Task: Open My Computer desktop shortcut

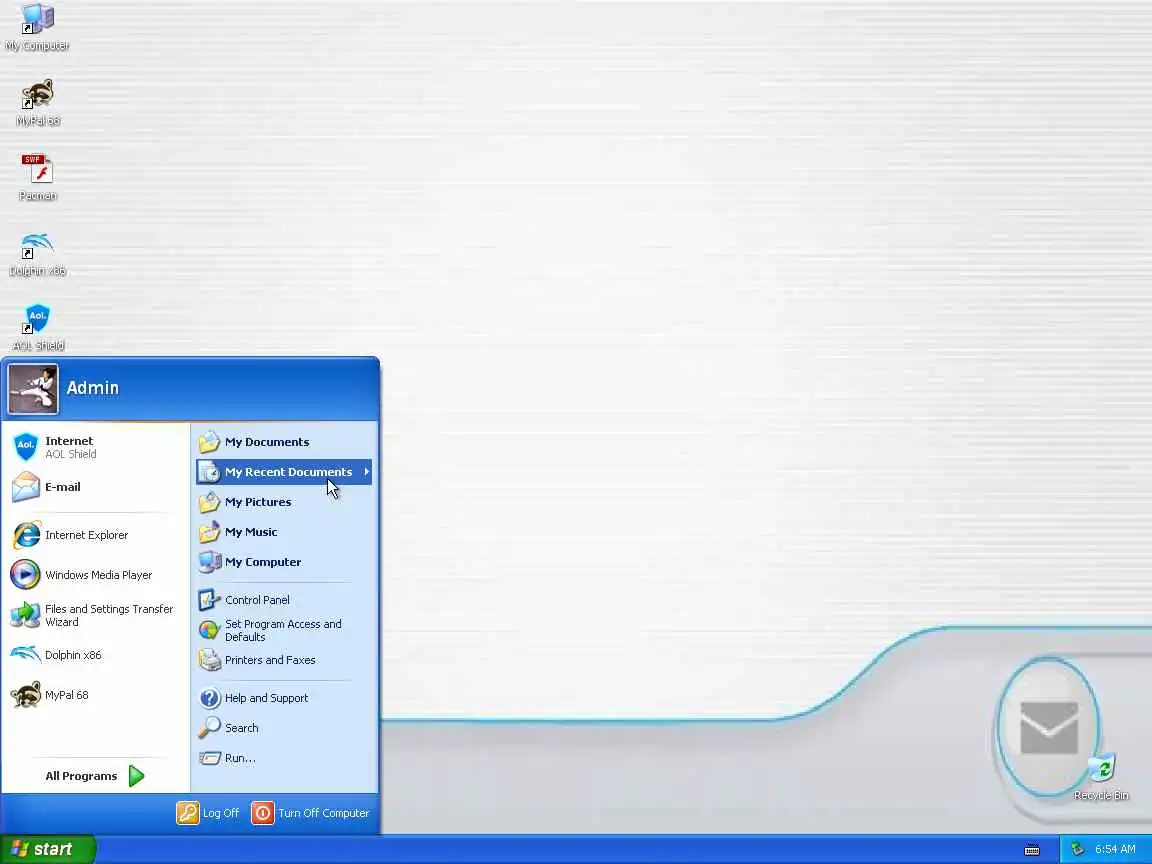Action: (x=37, y=28)
